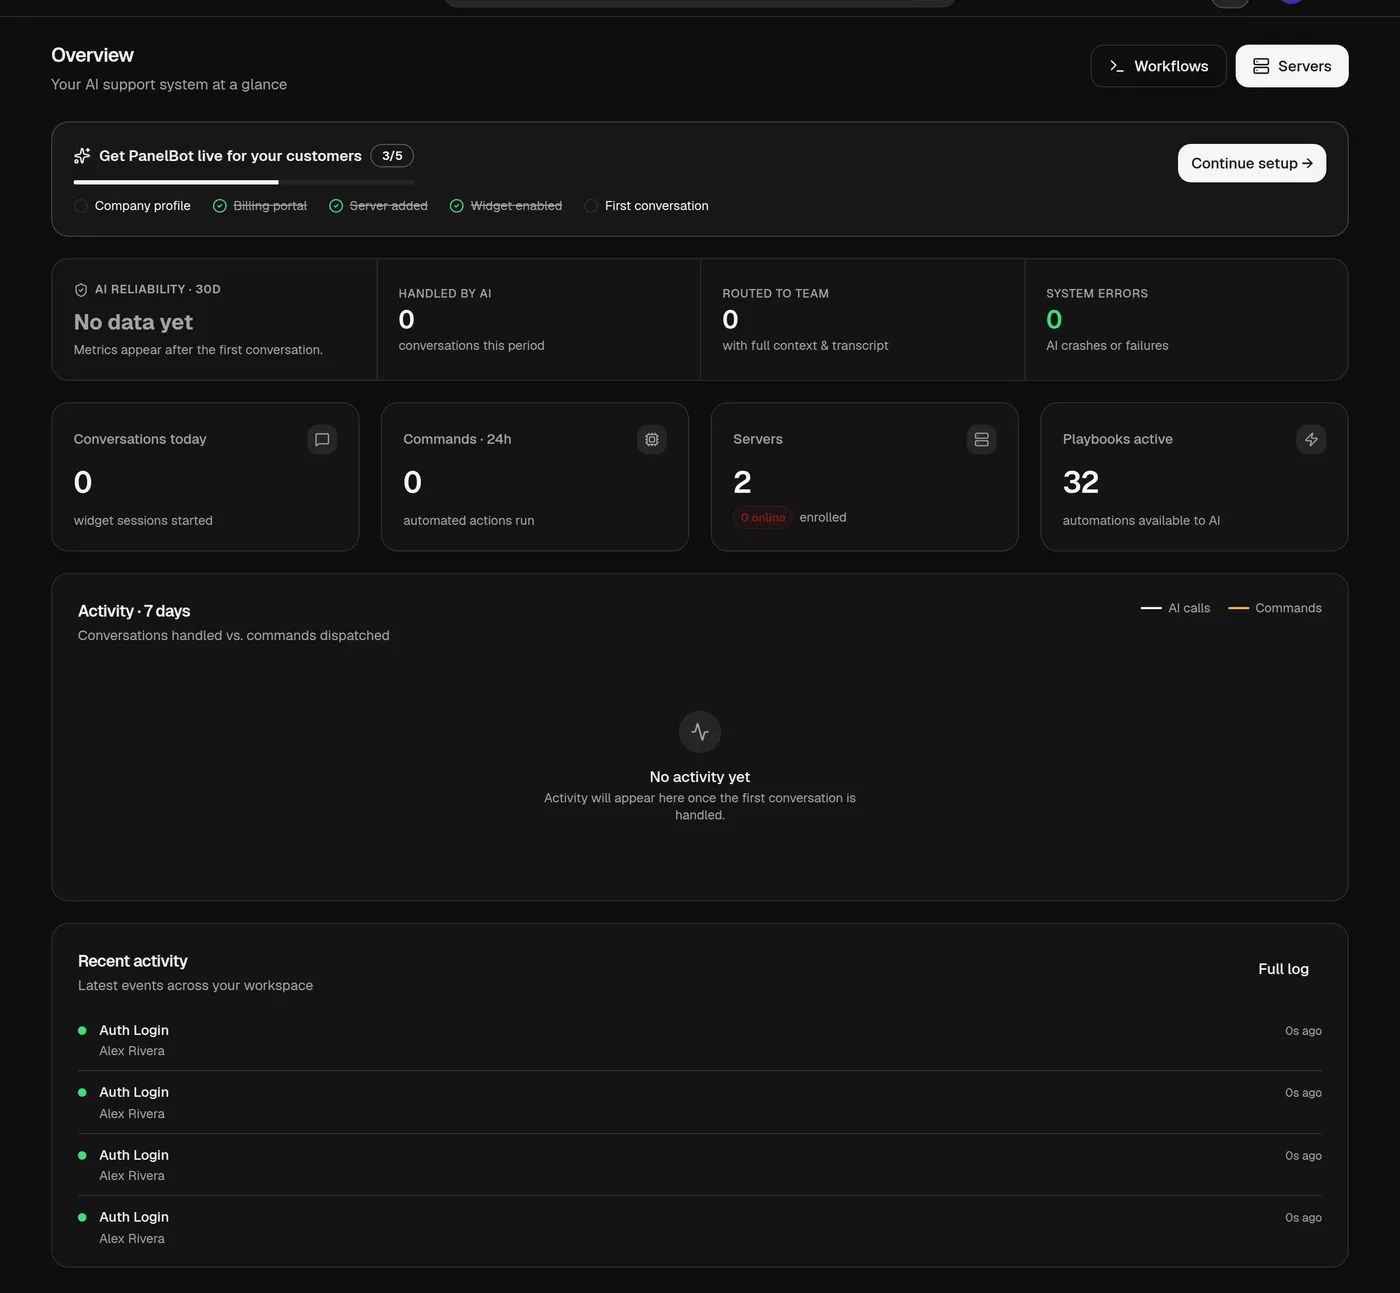The image size is (1400, 1293).
Task: Click the automated actions run caption
Action: coord(469,521)
